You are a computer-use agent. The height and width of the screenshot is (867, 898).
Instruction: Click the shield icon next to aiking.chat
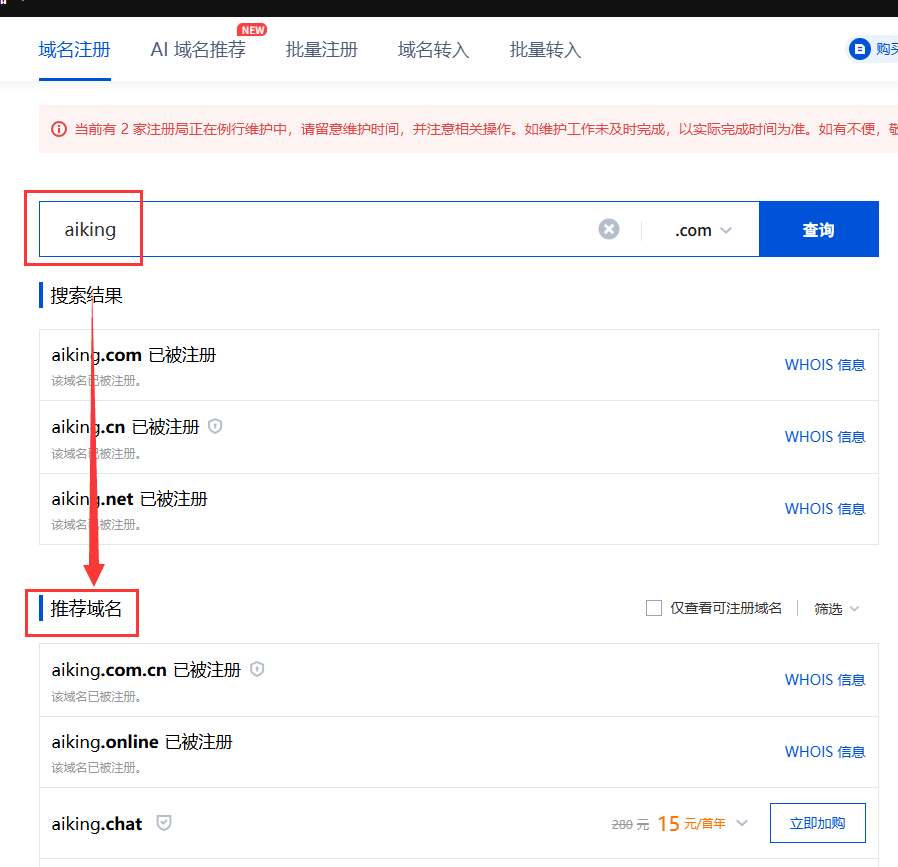164,823
